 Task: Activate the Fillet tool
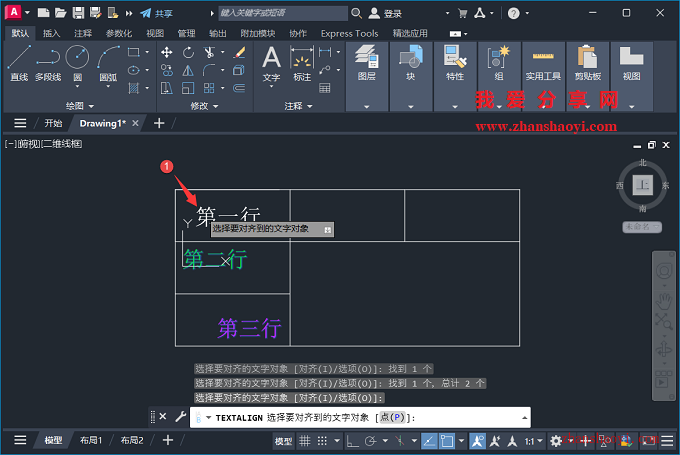click(x=209, y=70)
